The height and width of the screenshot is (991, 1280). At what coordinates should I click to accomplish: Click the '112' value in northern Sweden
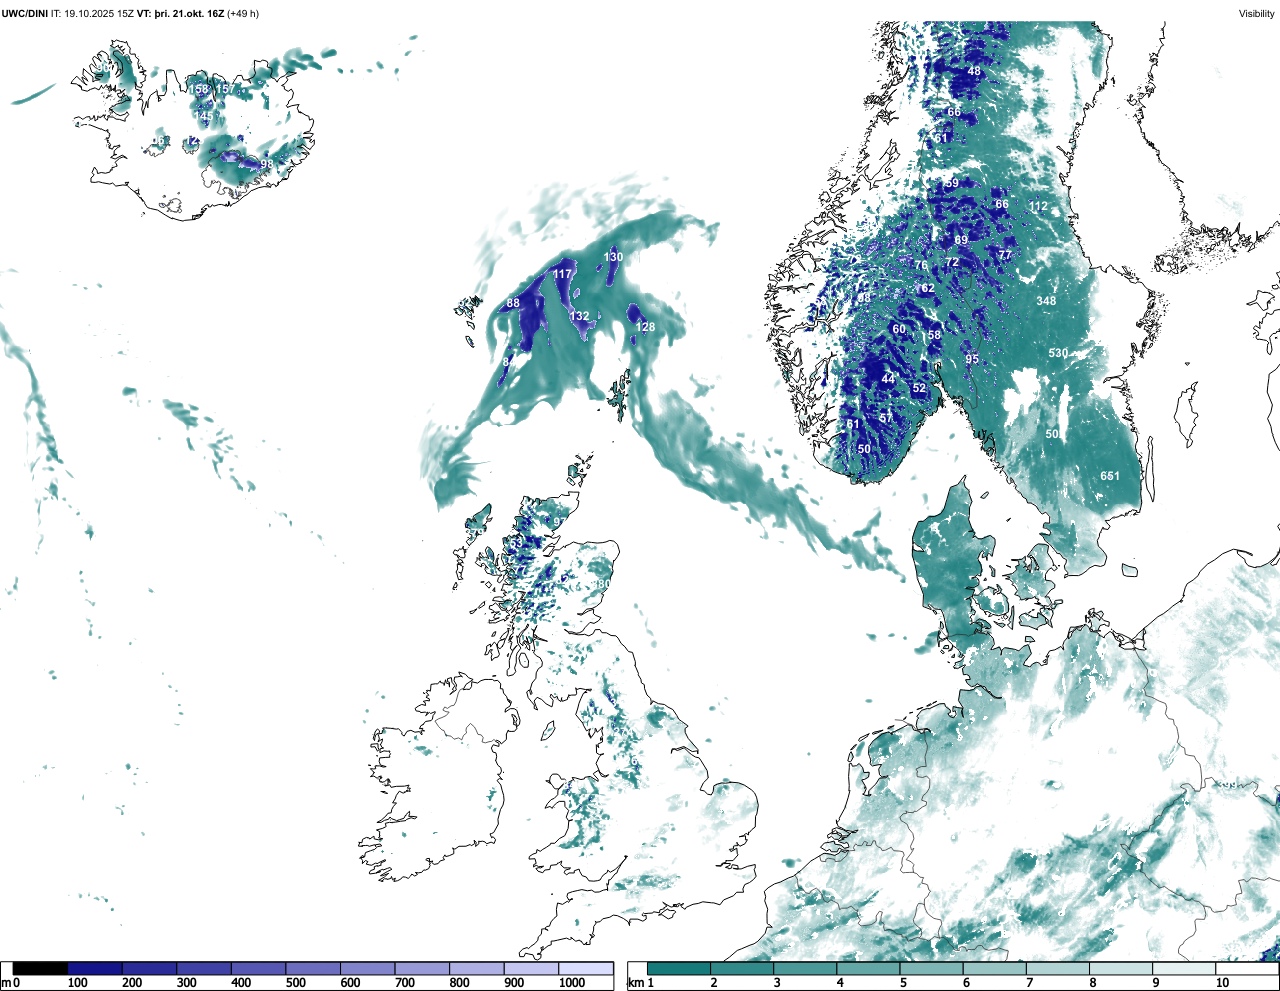tap(1038, 207)
